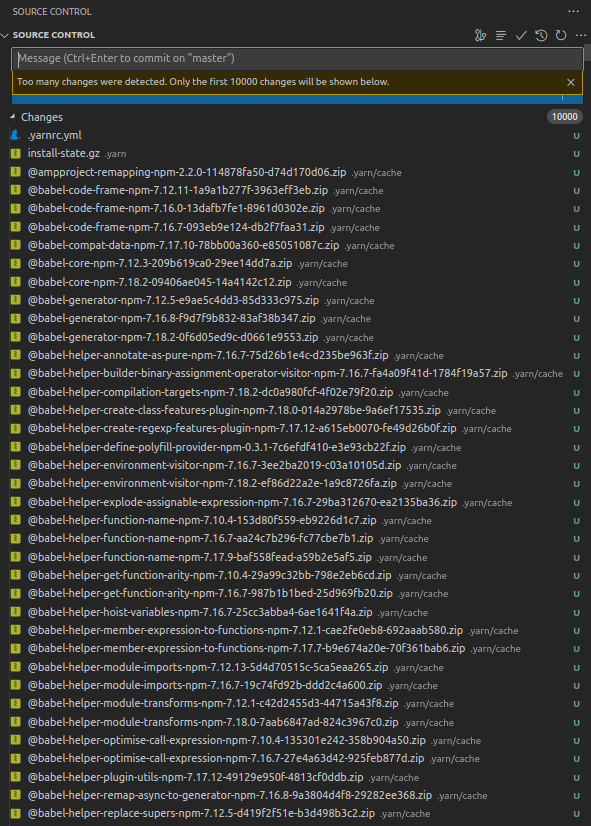Select @babel-compat-data-npm-7.17.10 zip file
Screen dimensions: 591x826
183,245
